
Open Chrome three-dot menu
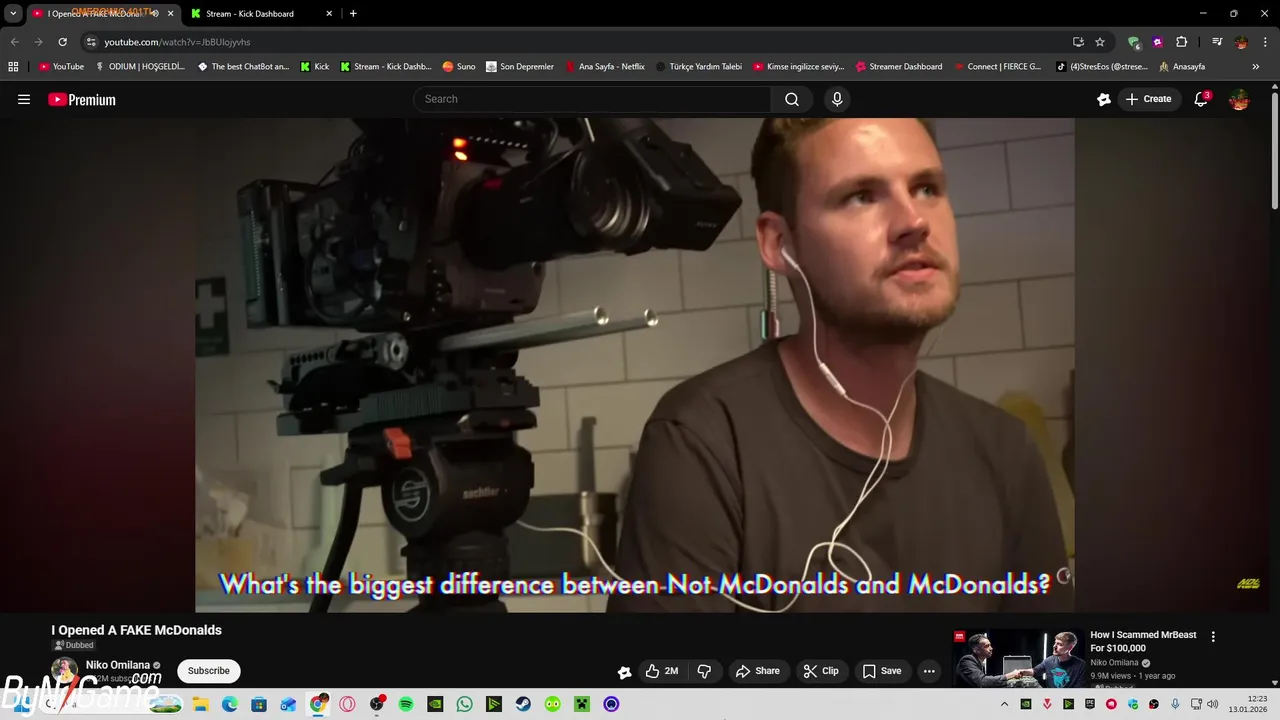pyautogui.click(x=1265, y=42)
